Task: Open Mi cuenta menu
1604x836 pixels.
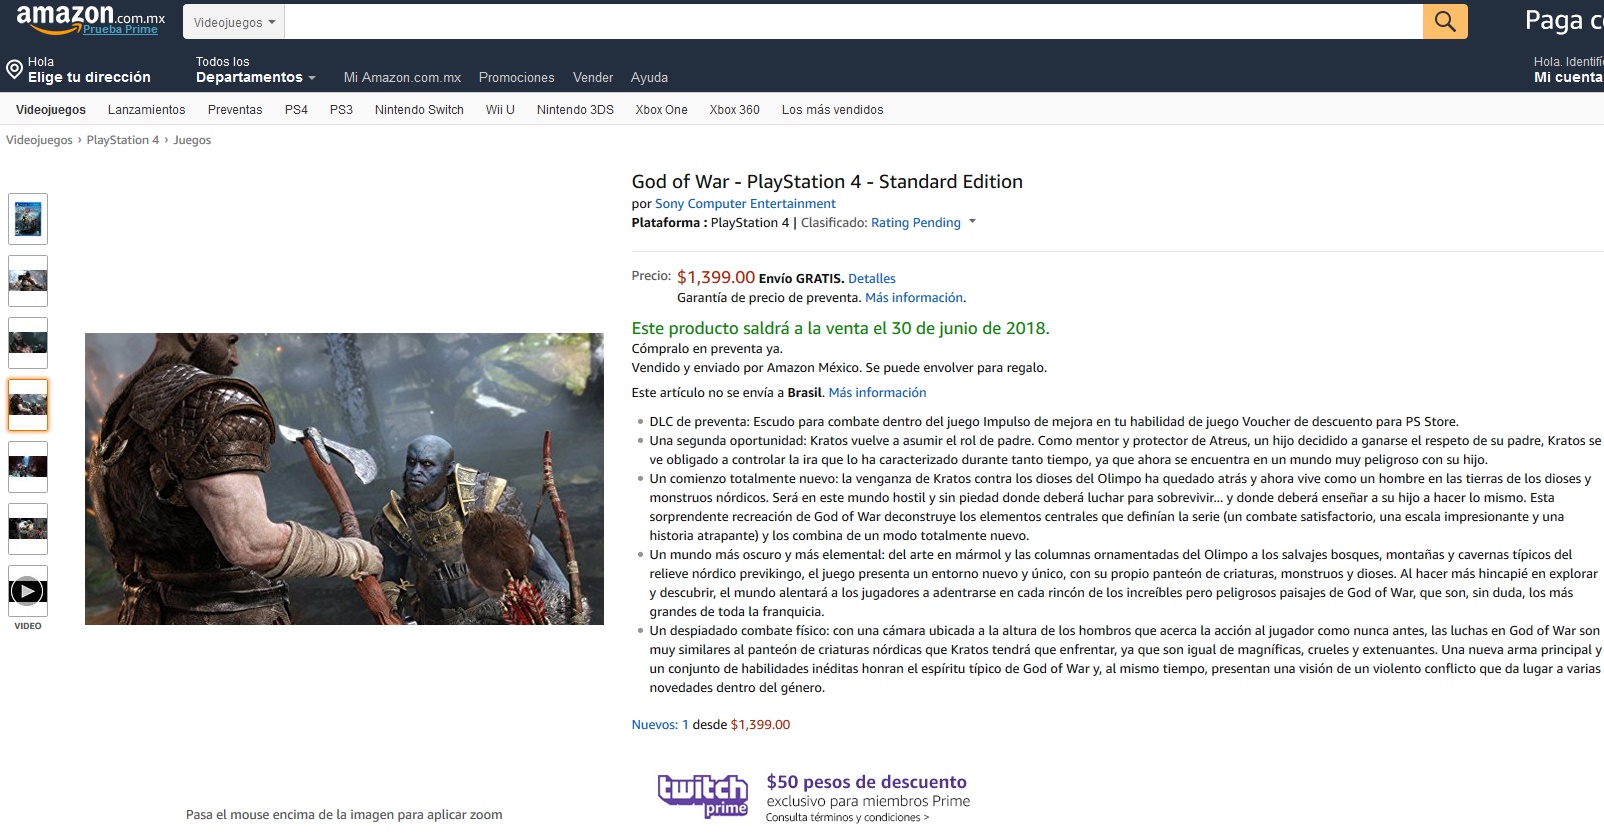Action: click(x=1568, y=77)
